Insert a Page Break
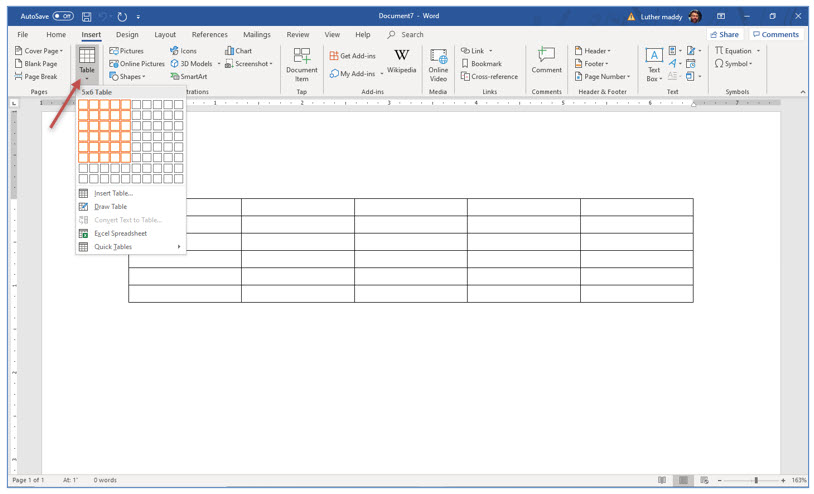The width and height of the screenshot is (814, 494). point(36,76)
